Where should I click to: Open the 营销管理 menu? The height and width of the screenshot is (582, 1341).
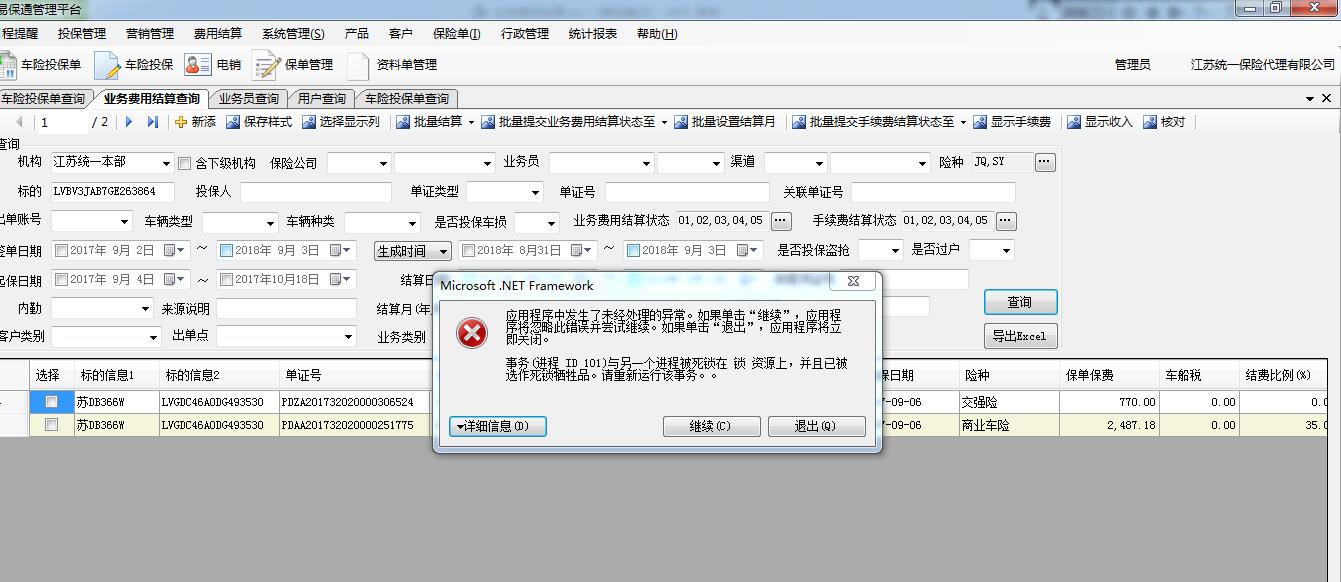pyautogui.click(x=150, y=33)
